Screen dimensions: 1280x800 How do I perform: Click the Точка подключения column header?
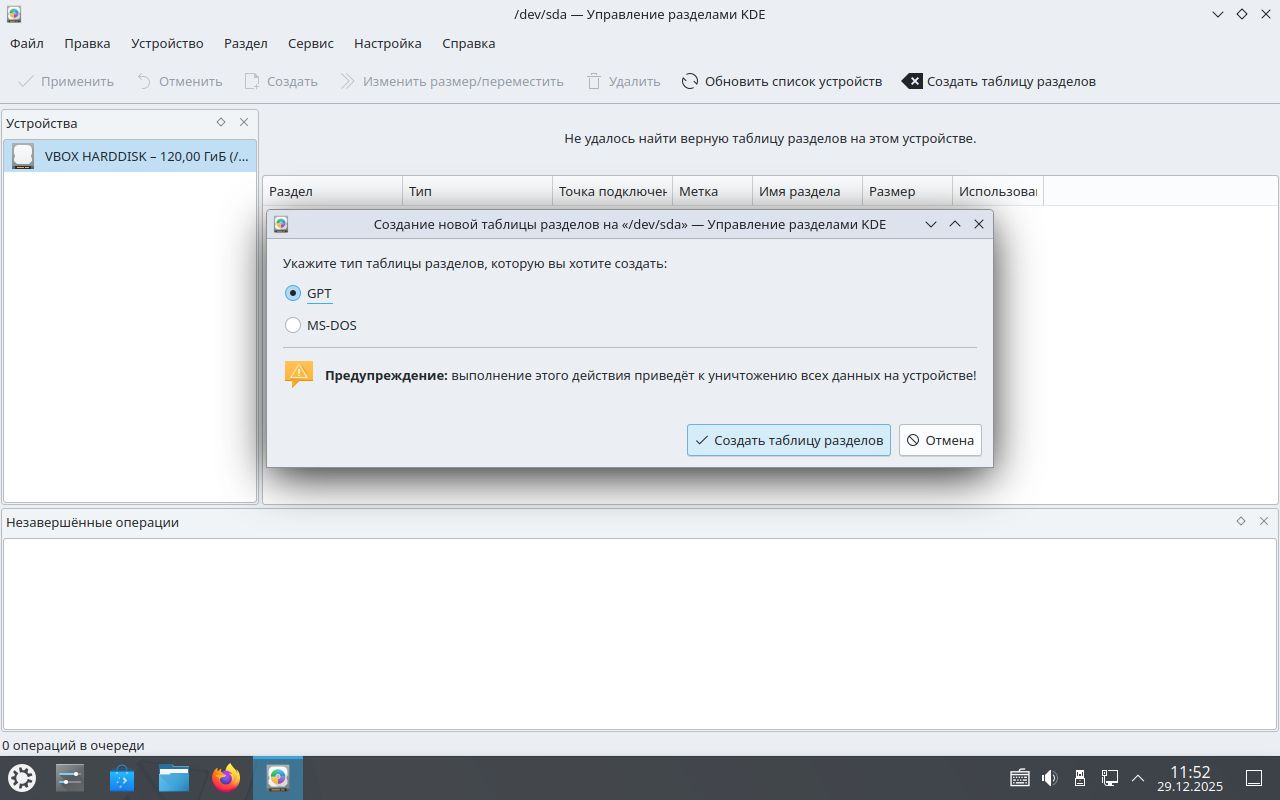click(x=612, y=191)
